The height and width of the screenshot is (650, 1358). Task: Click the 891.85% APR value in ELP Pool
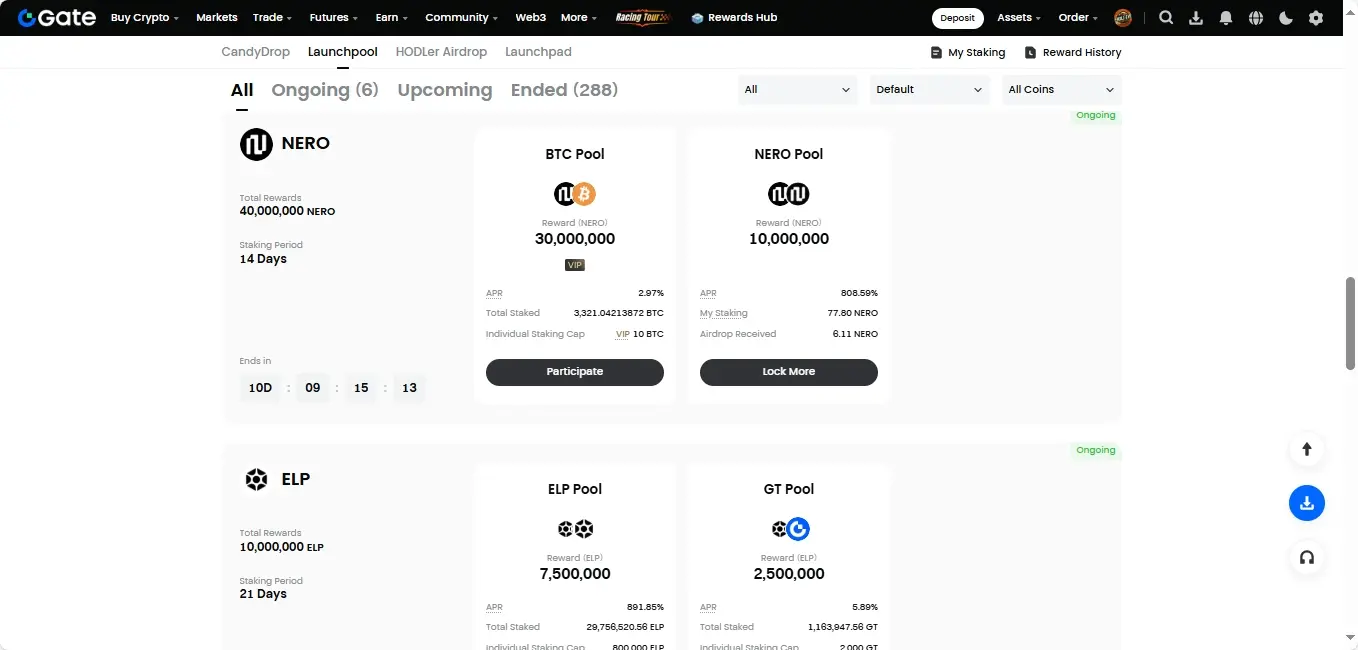pos(646,607)
